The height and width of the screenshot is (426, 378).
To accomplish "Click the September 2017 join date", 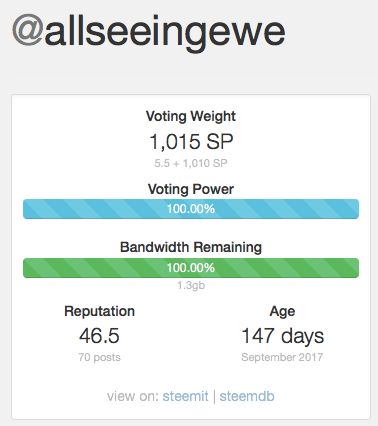I will (x=282, y=357).
